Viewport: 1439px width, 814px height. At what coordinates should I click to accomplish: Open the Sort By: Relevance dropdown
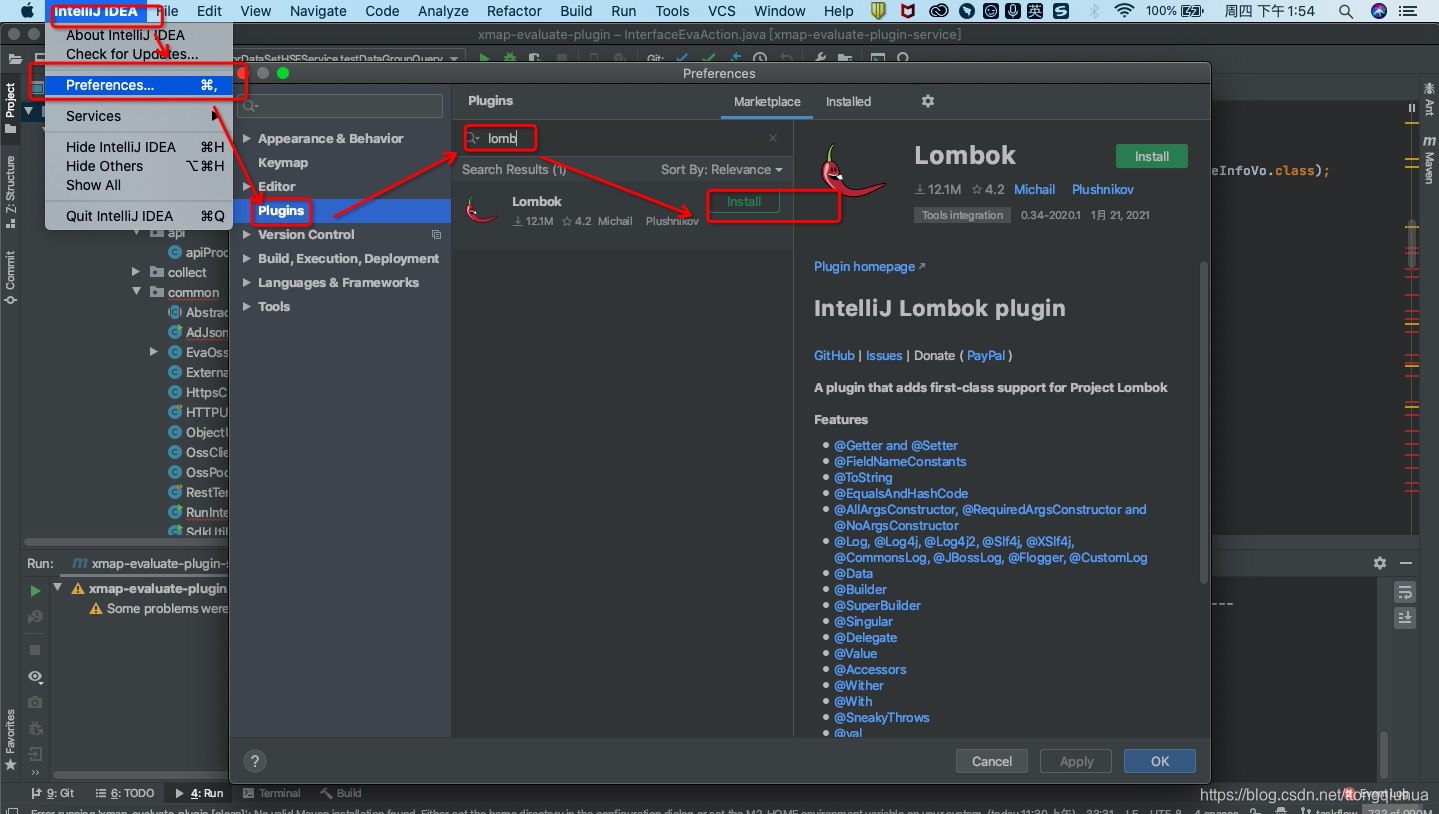click(721, 170)
